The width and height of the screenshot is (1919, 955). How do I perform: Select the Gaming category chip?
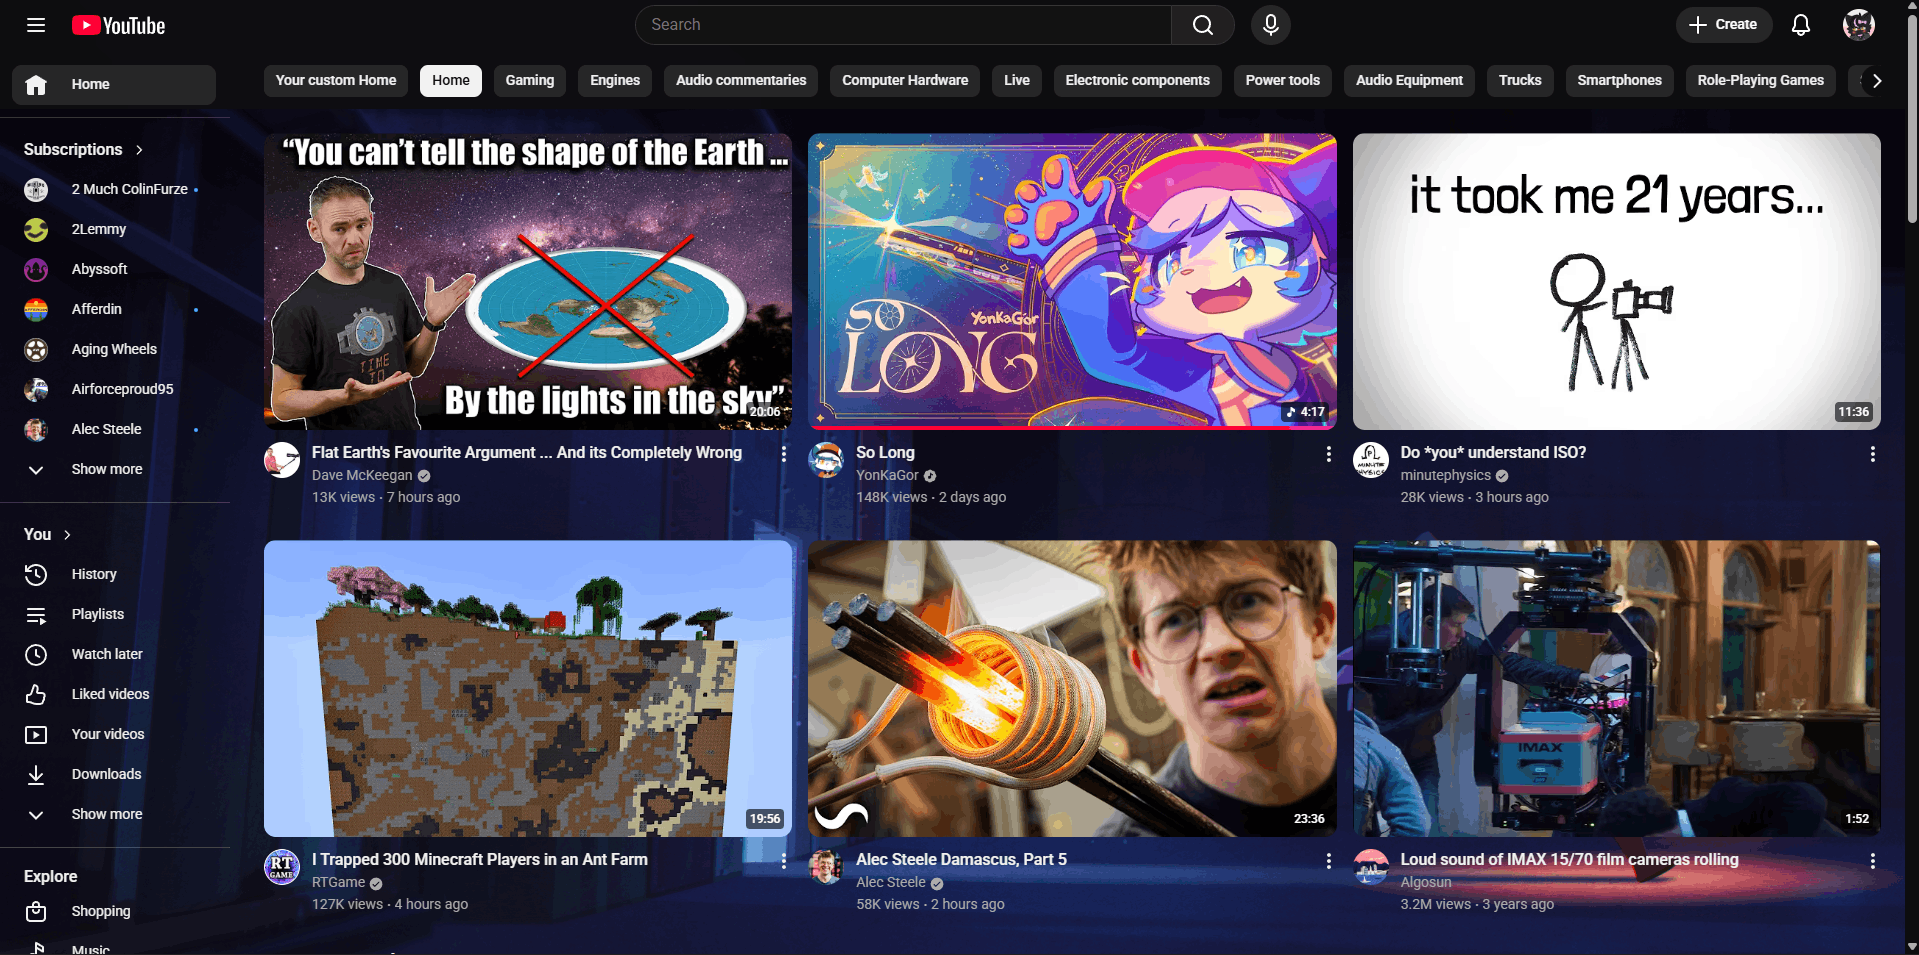(529, 80)
